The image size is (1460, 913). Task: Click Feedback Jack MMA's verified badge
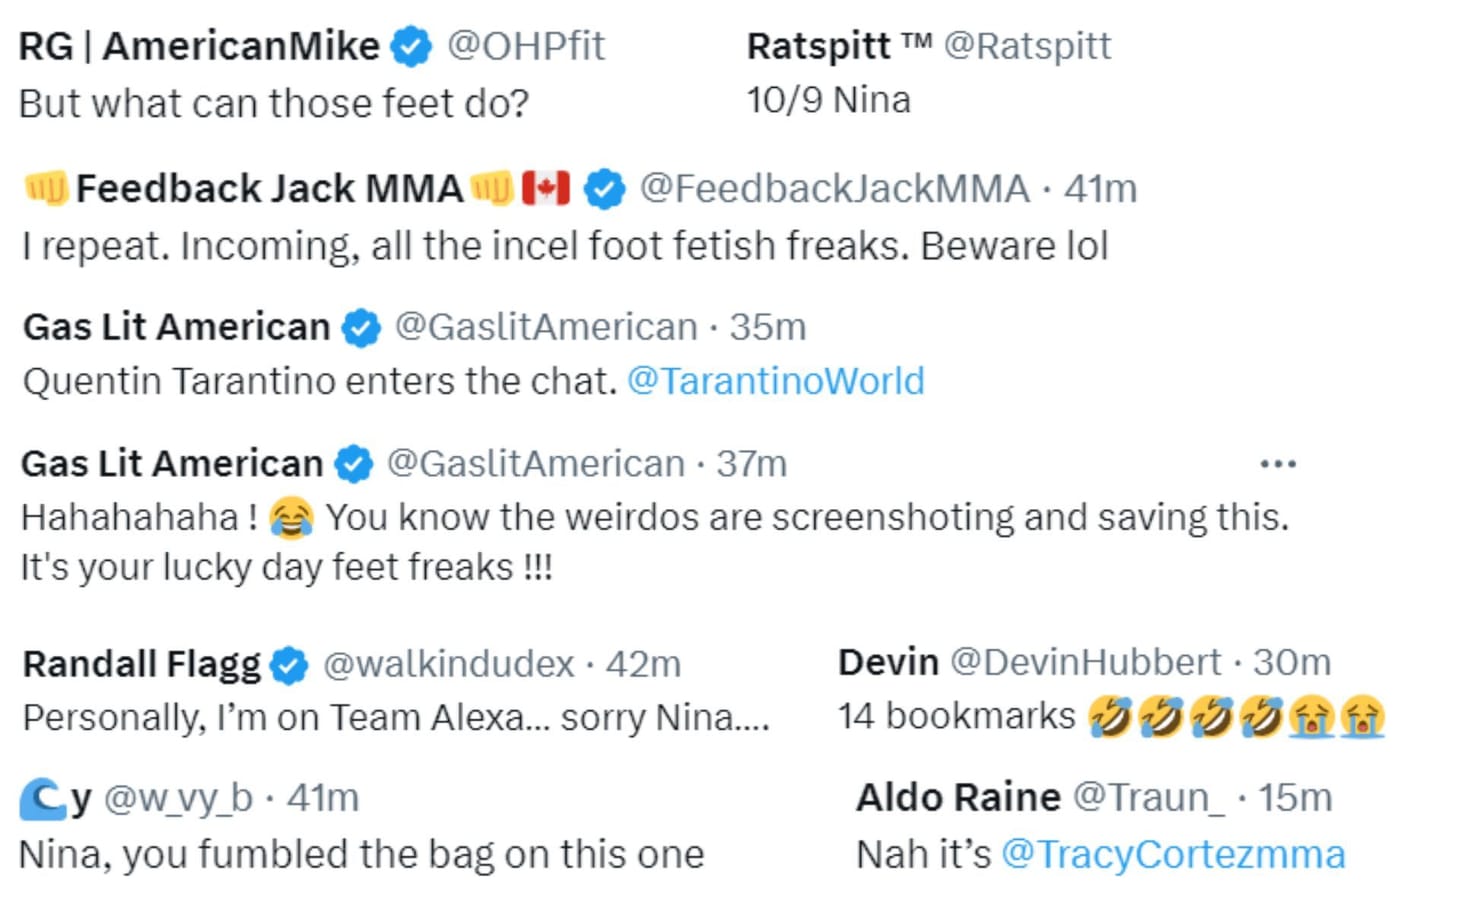click(604, 189)
